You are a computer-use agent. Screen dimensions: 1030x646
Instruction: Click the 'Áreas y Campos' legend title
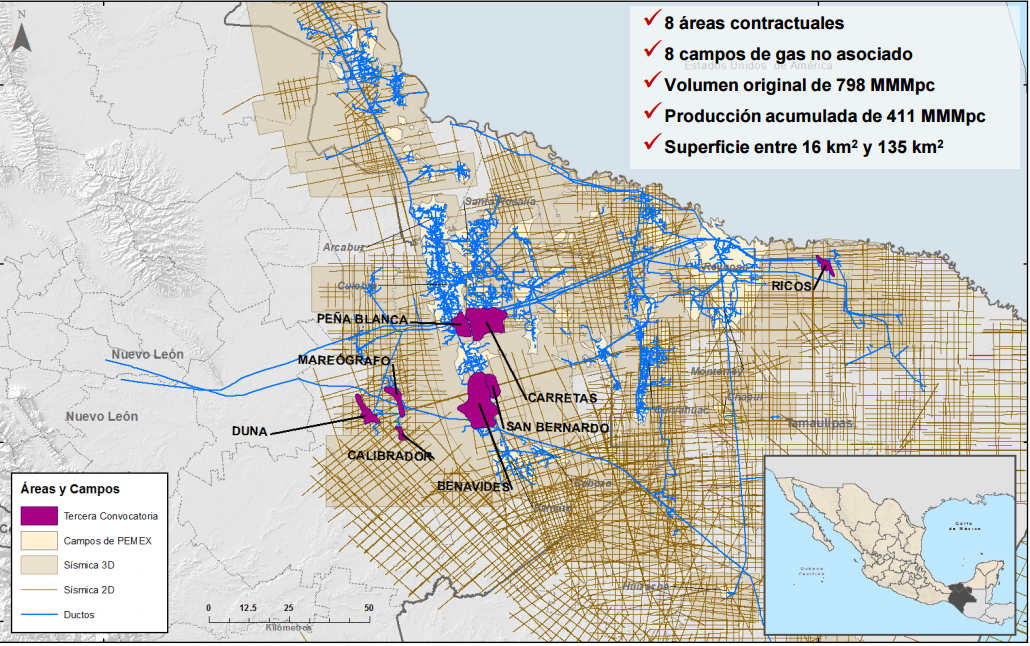[70, 489]
